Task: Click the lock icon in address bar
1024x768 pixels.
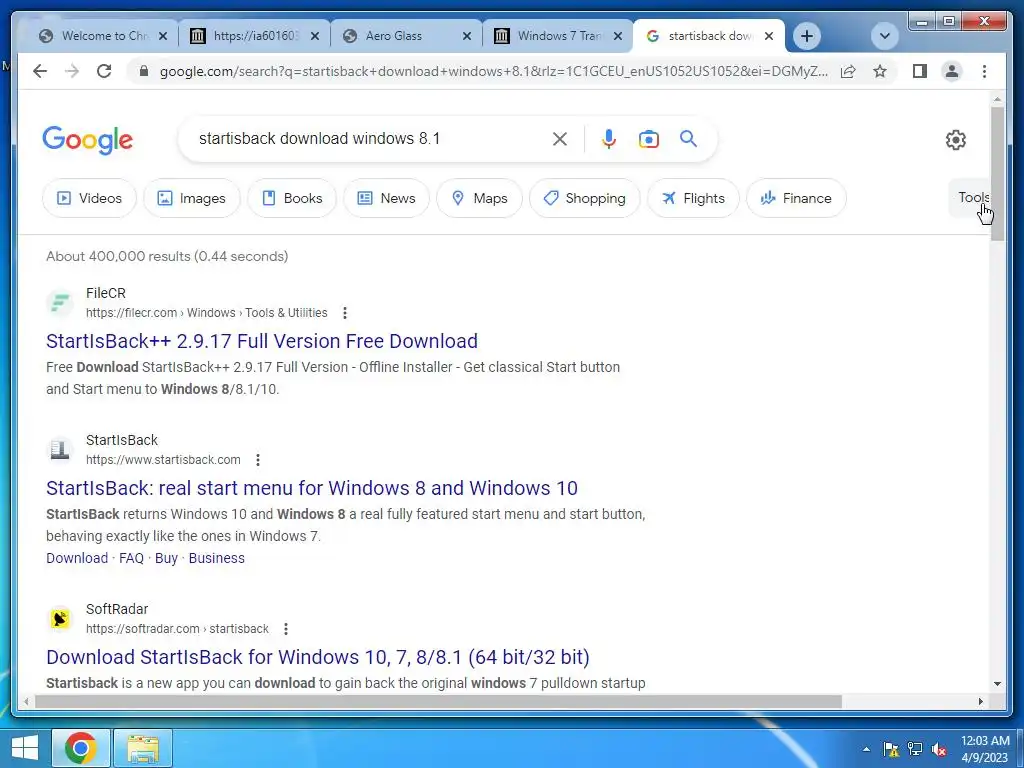Action: pyautogui.click(x=144, y=71)
